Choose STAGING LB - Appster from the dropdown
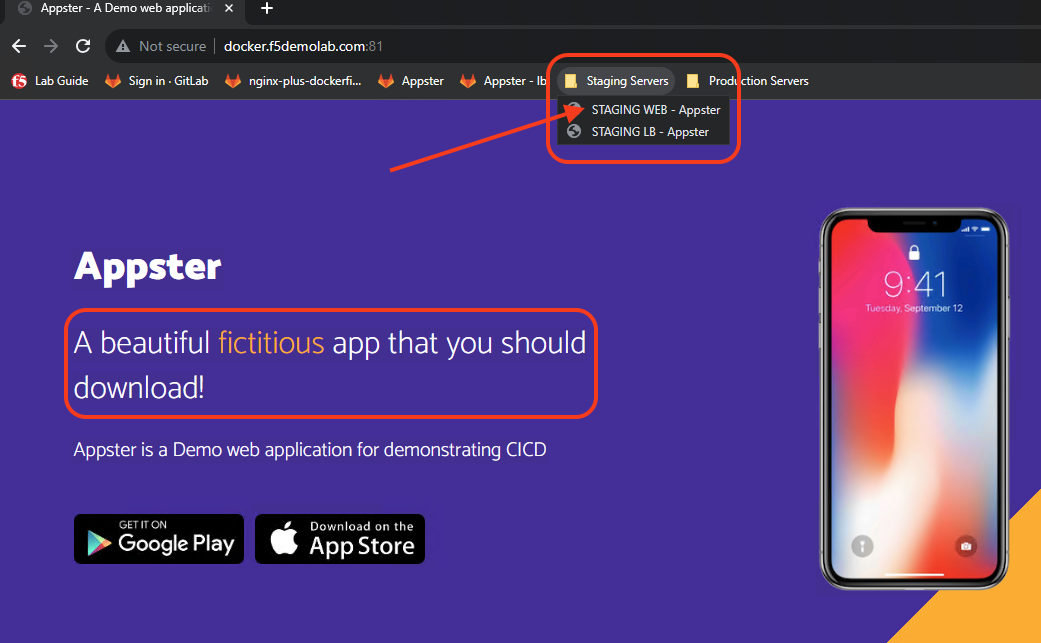Screen dimensions: 1041x643 click(x=643, y=132)
